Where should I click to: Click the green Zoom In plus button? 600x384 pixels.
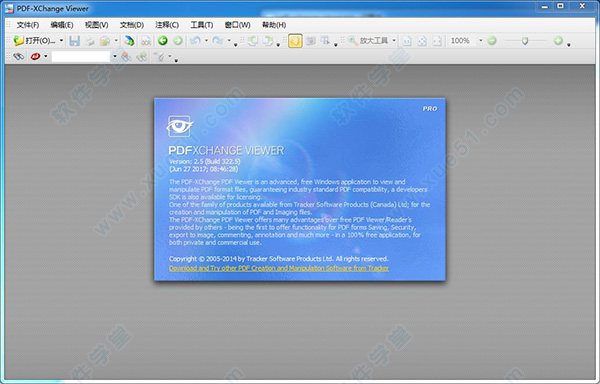[x=558, y=41]
